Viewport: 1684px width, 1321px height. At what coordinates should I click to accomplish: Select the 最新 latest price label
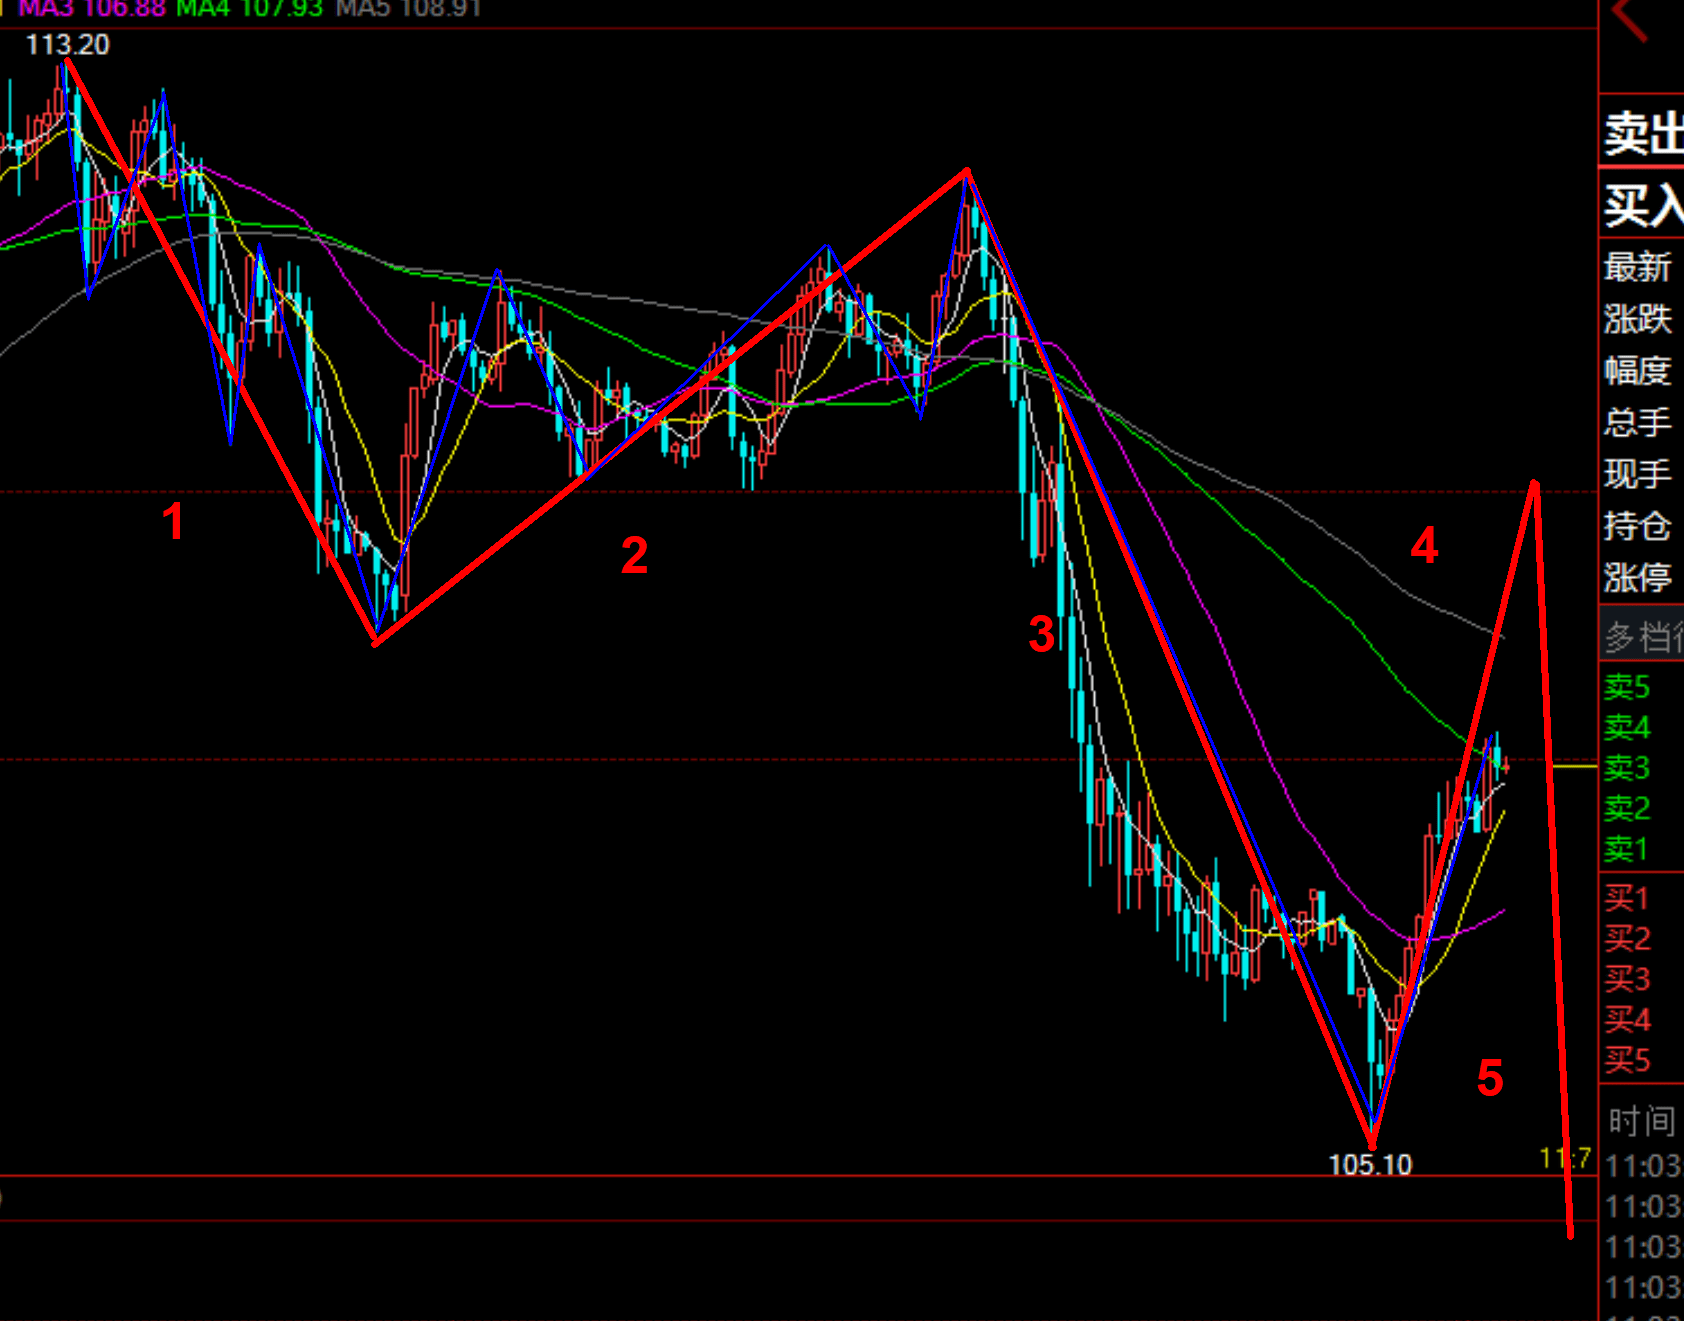[1637, 267]
